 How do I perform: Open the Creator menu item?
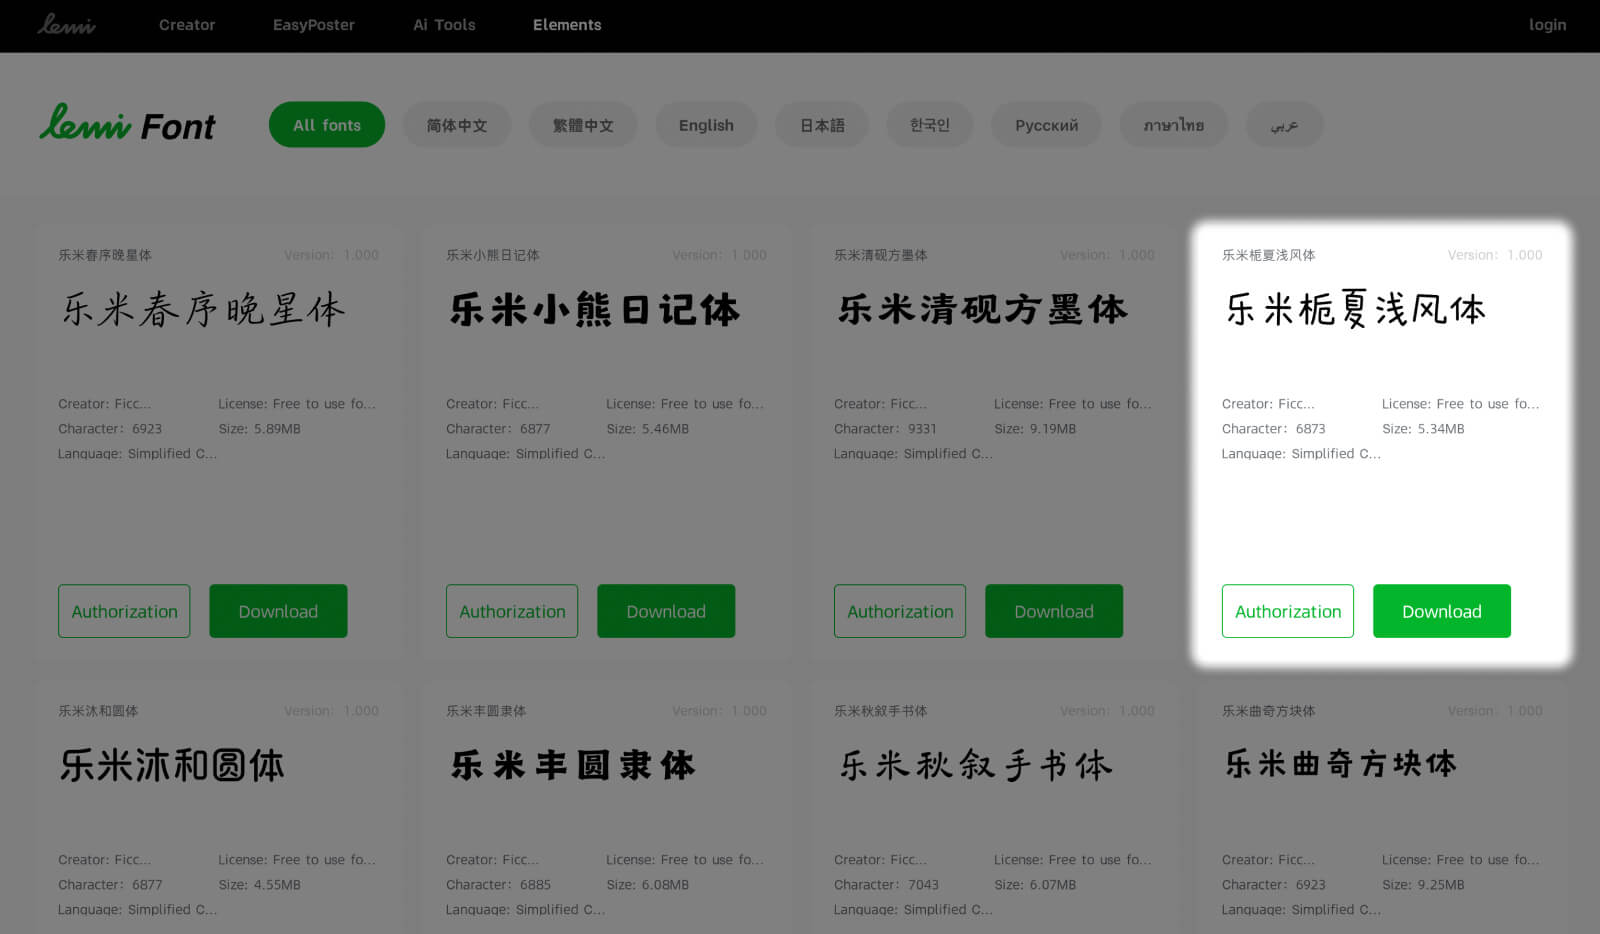coord(187,25)
